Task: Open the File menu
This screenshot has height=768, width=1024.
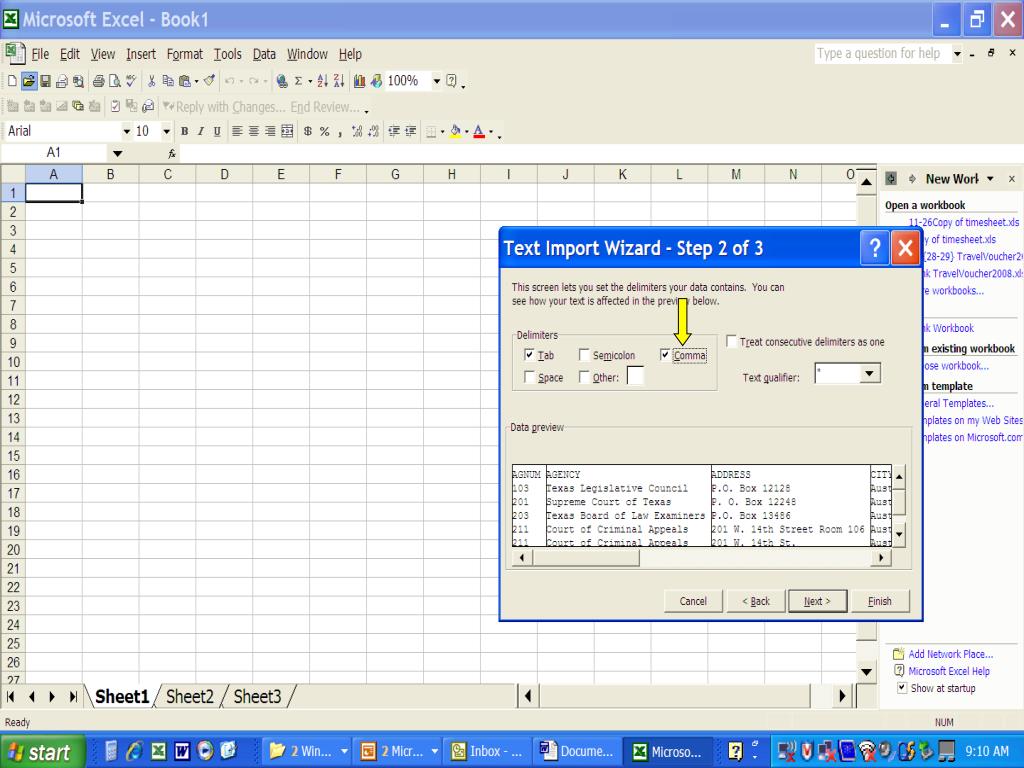Action: click(x=40, y=54)
